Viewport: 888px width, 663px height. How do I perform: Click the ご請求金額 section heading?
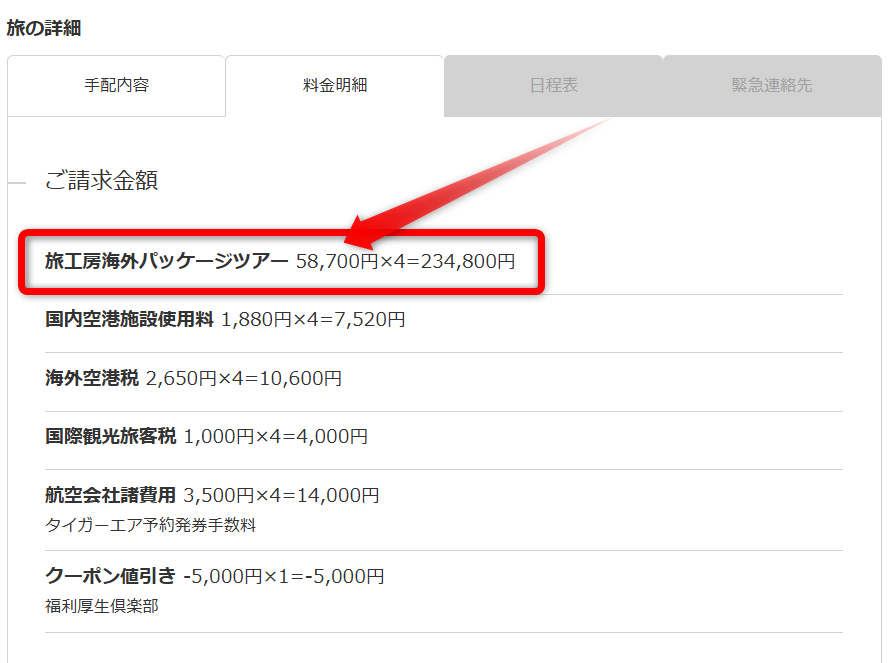tap(101, 181)
